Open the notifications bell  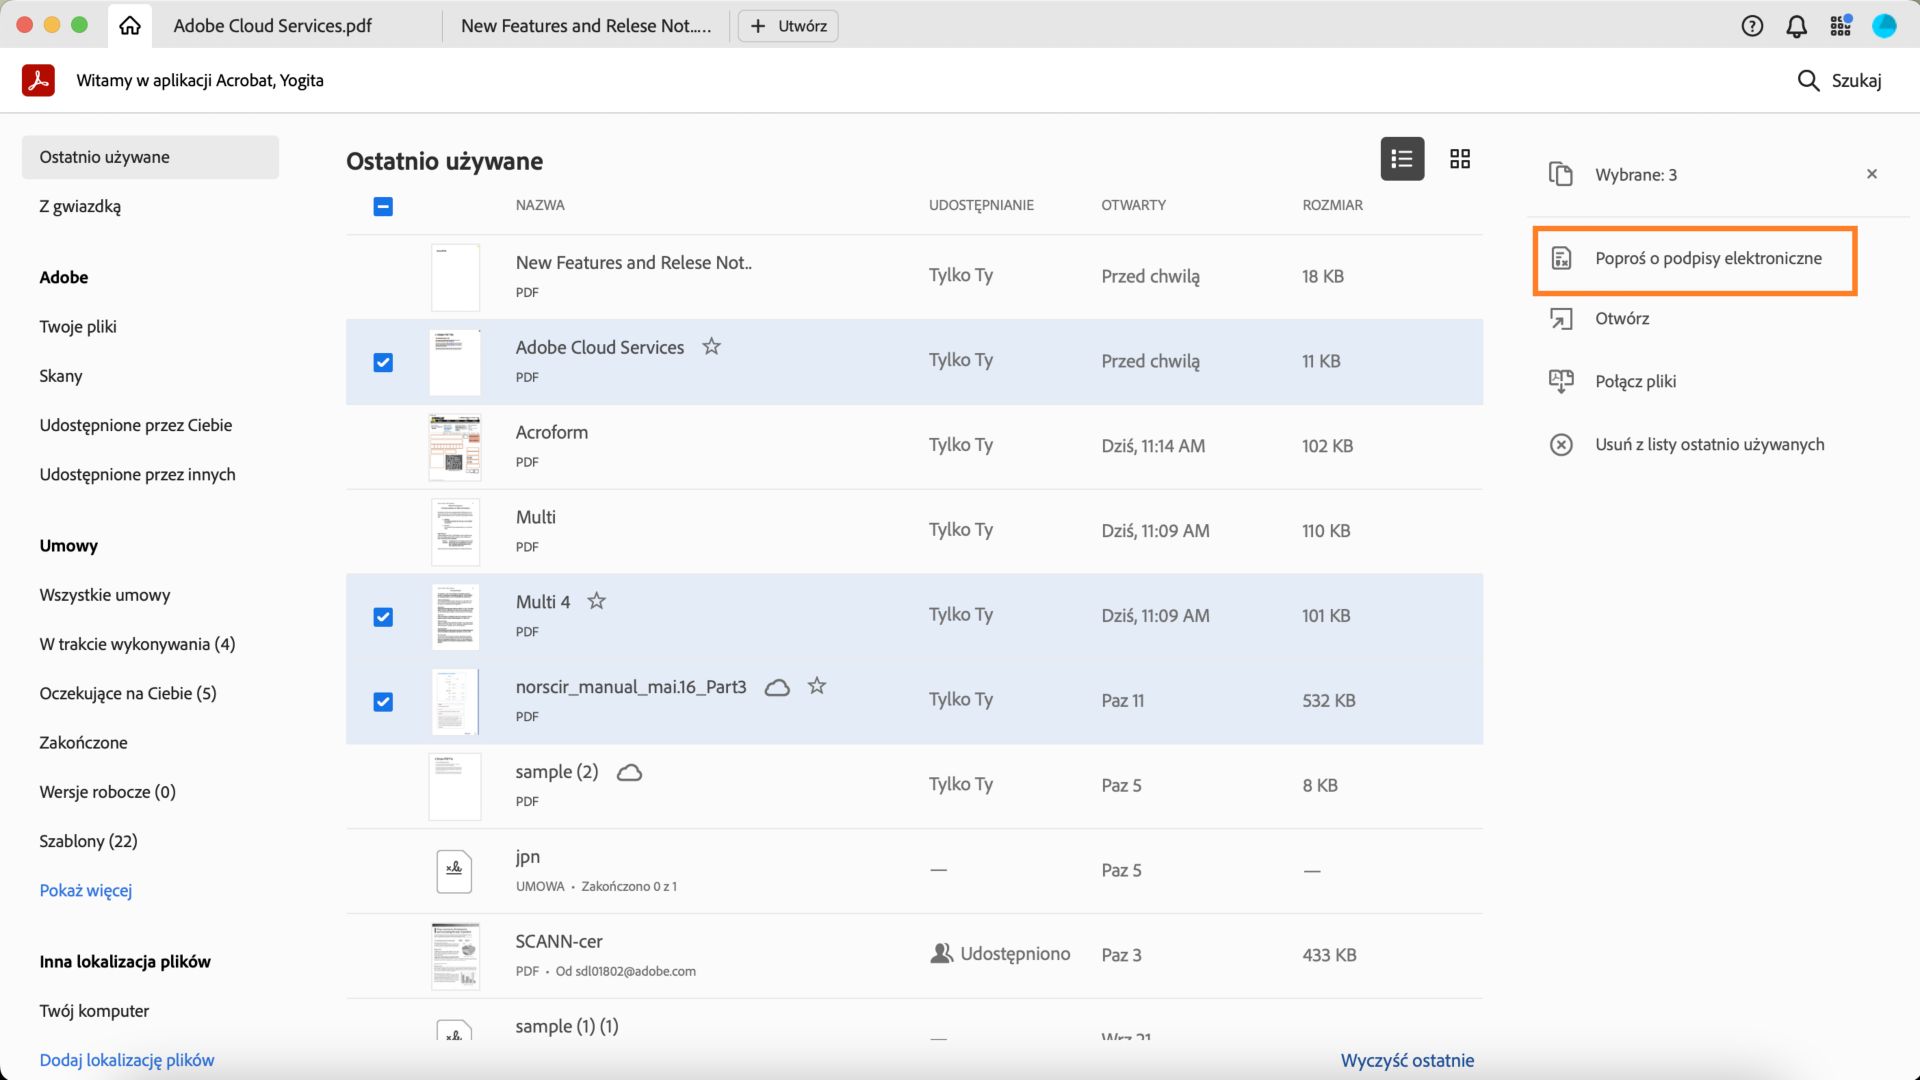click(x=1796, y=26)
